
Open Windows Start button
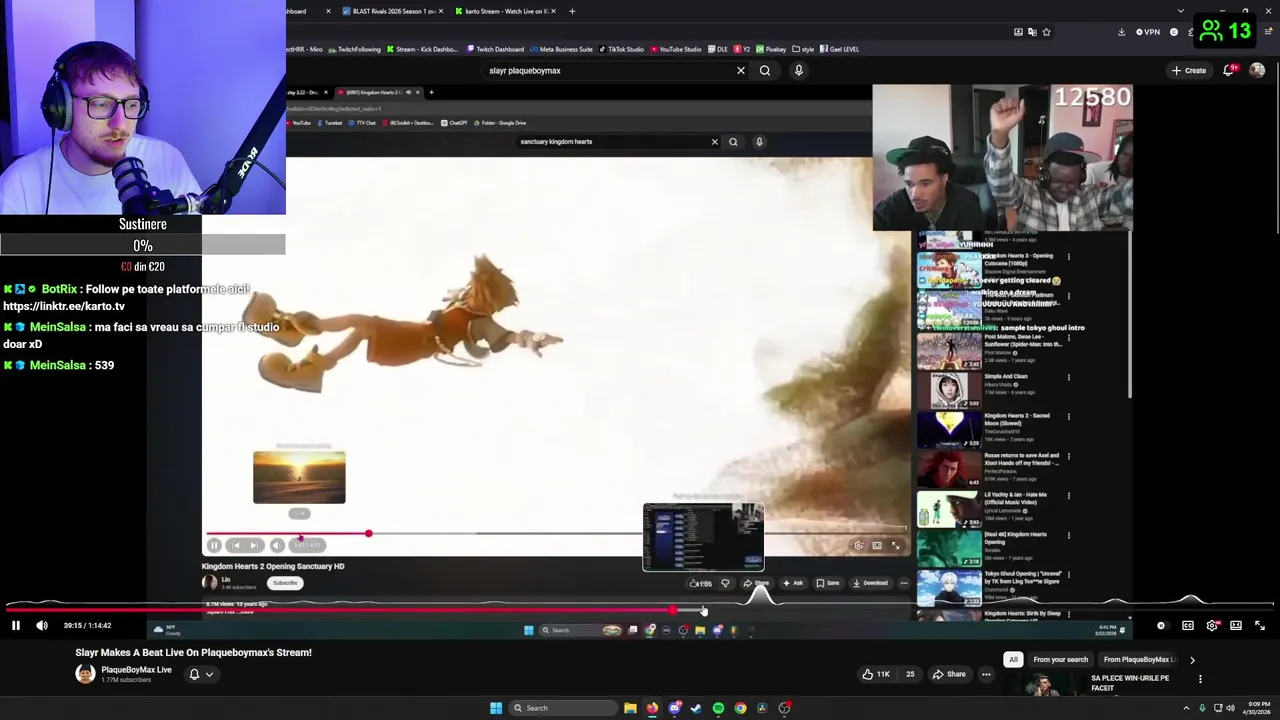(x=496, y=708)
